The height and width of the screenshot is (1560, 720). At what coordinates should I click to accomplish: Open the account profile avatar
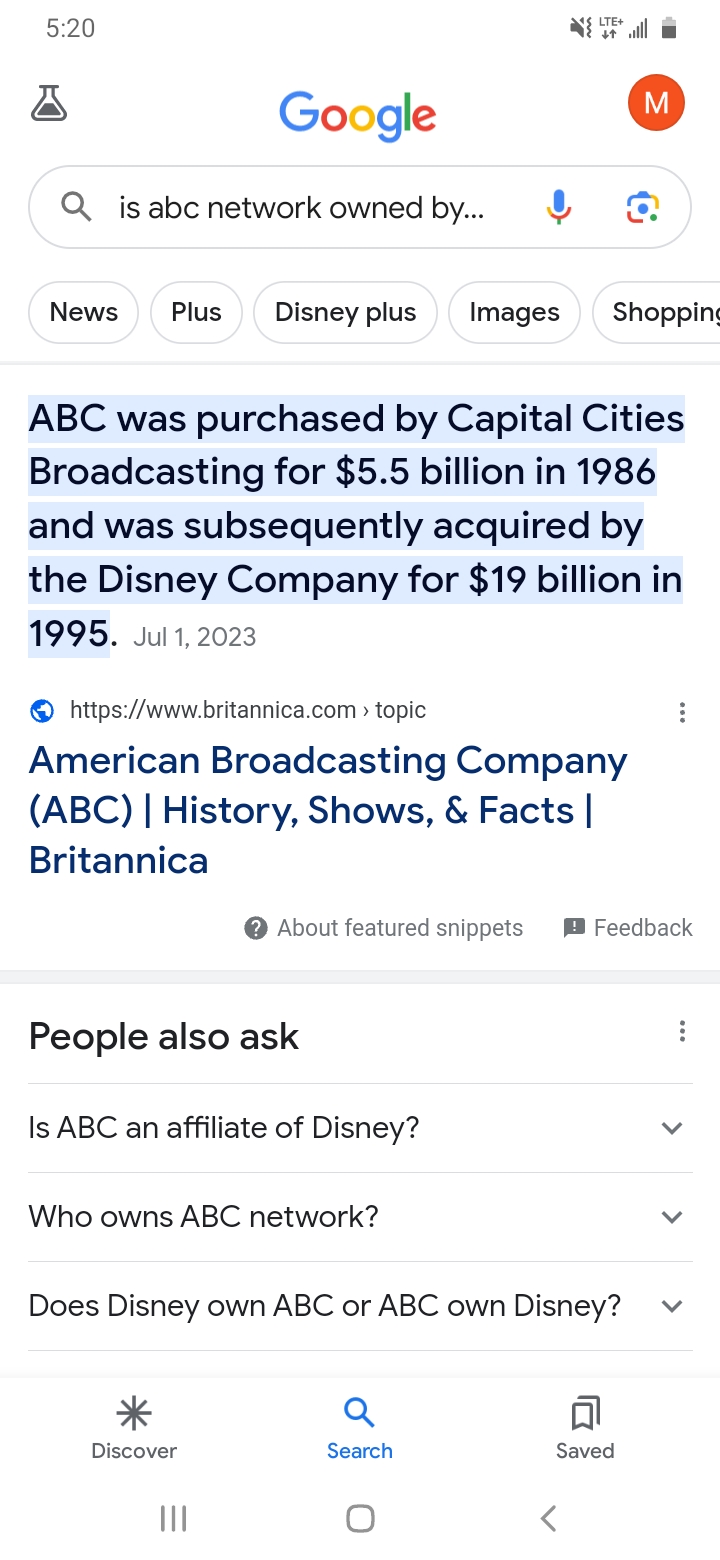pyautogui.click(x=656, y=103)
